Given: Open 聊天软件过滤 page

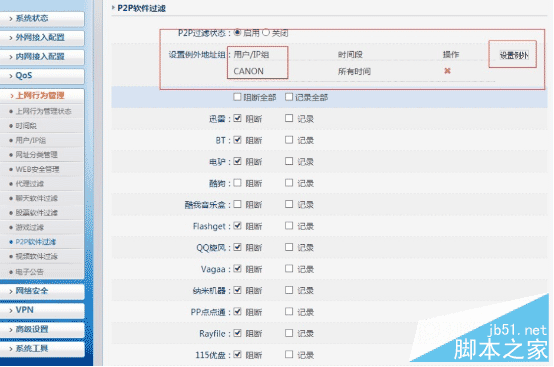Looking at the screenshot, I should tap(36, 198).
